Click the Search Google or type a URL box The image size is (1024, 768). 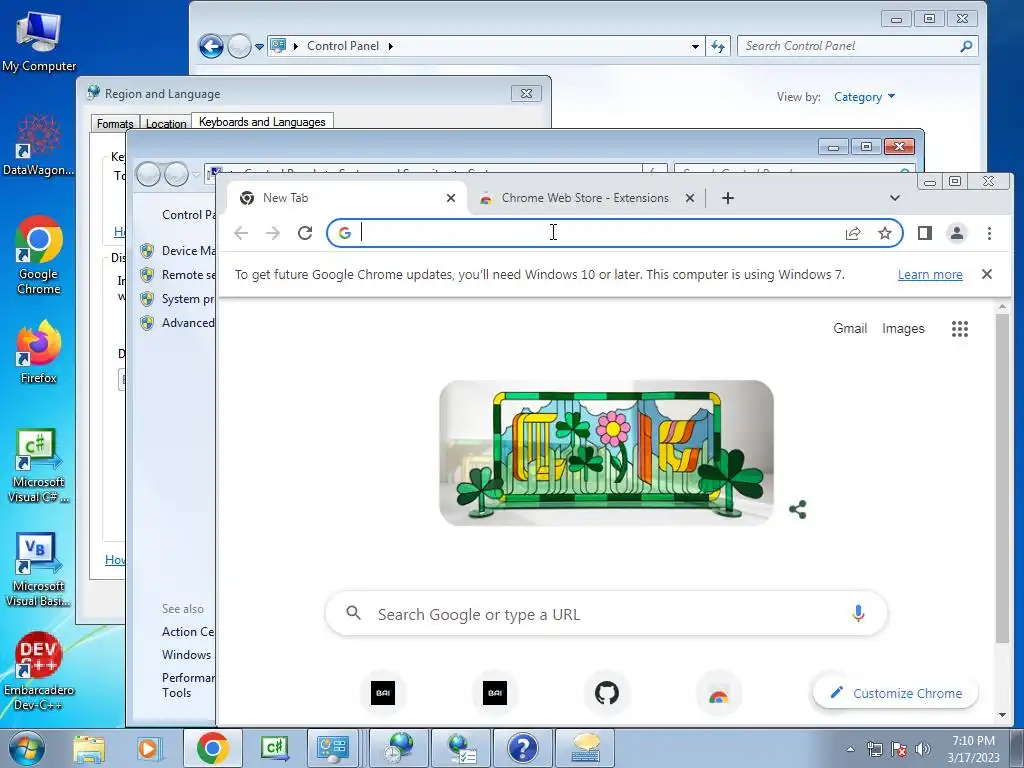[x=606, y=614]
